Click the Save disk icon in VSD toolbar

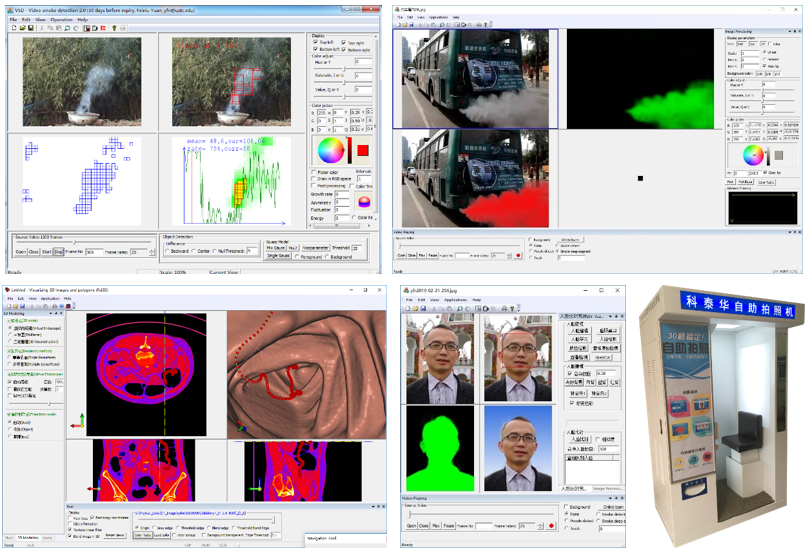(28, 28)
